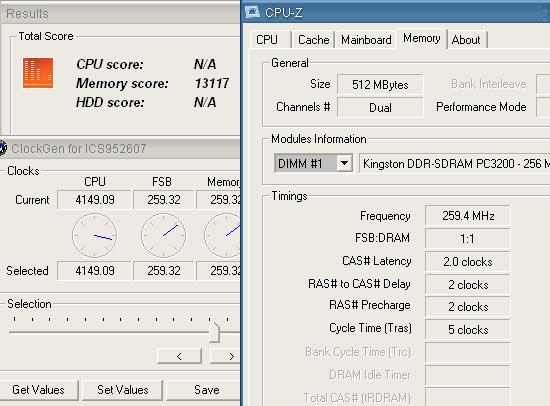Open the Mainboard tab in CPU-Z

click(x=366, y=40)
